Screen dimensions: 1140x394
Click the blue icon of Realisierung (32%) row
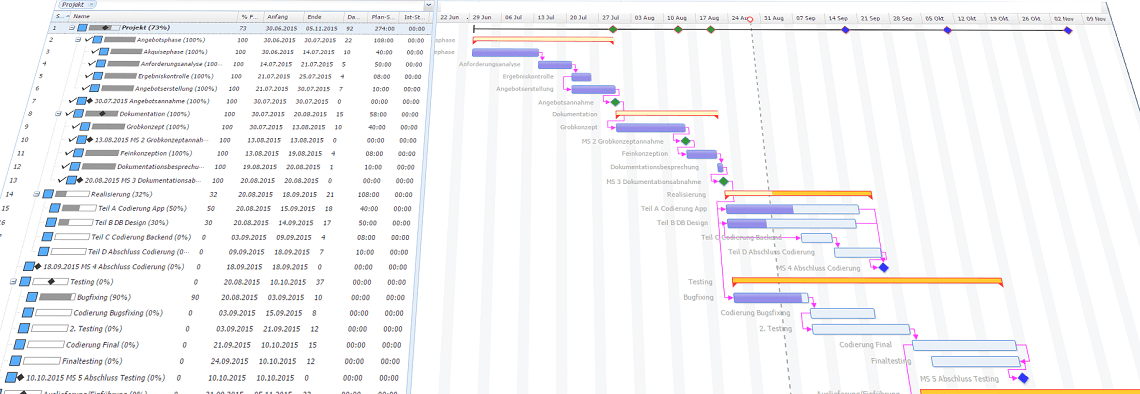coord(48,194)
